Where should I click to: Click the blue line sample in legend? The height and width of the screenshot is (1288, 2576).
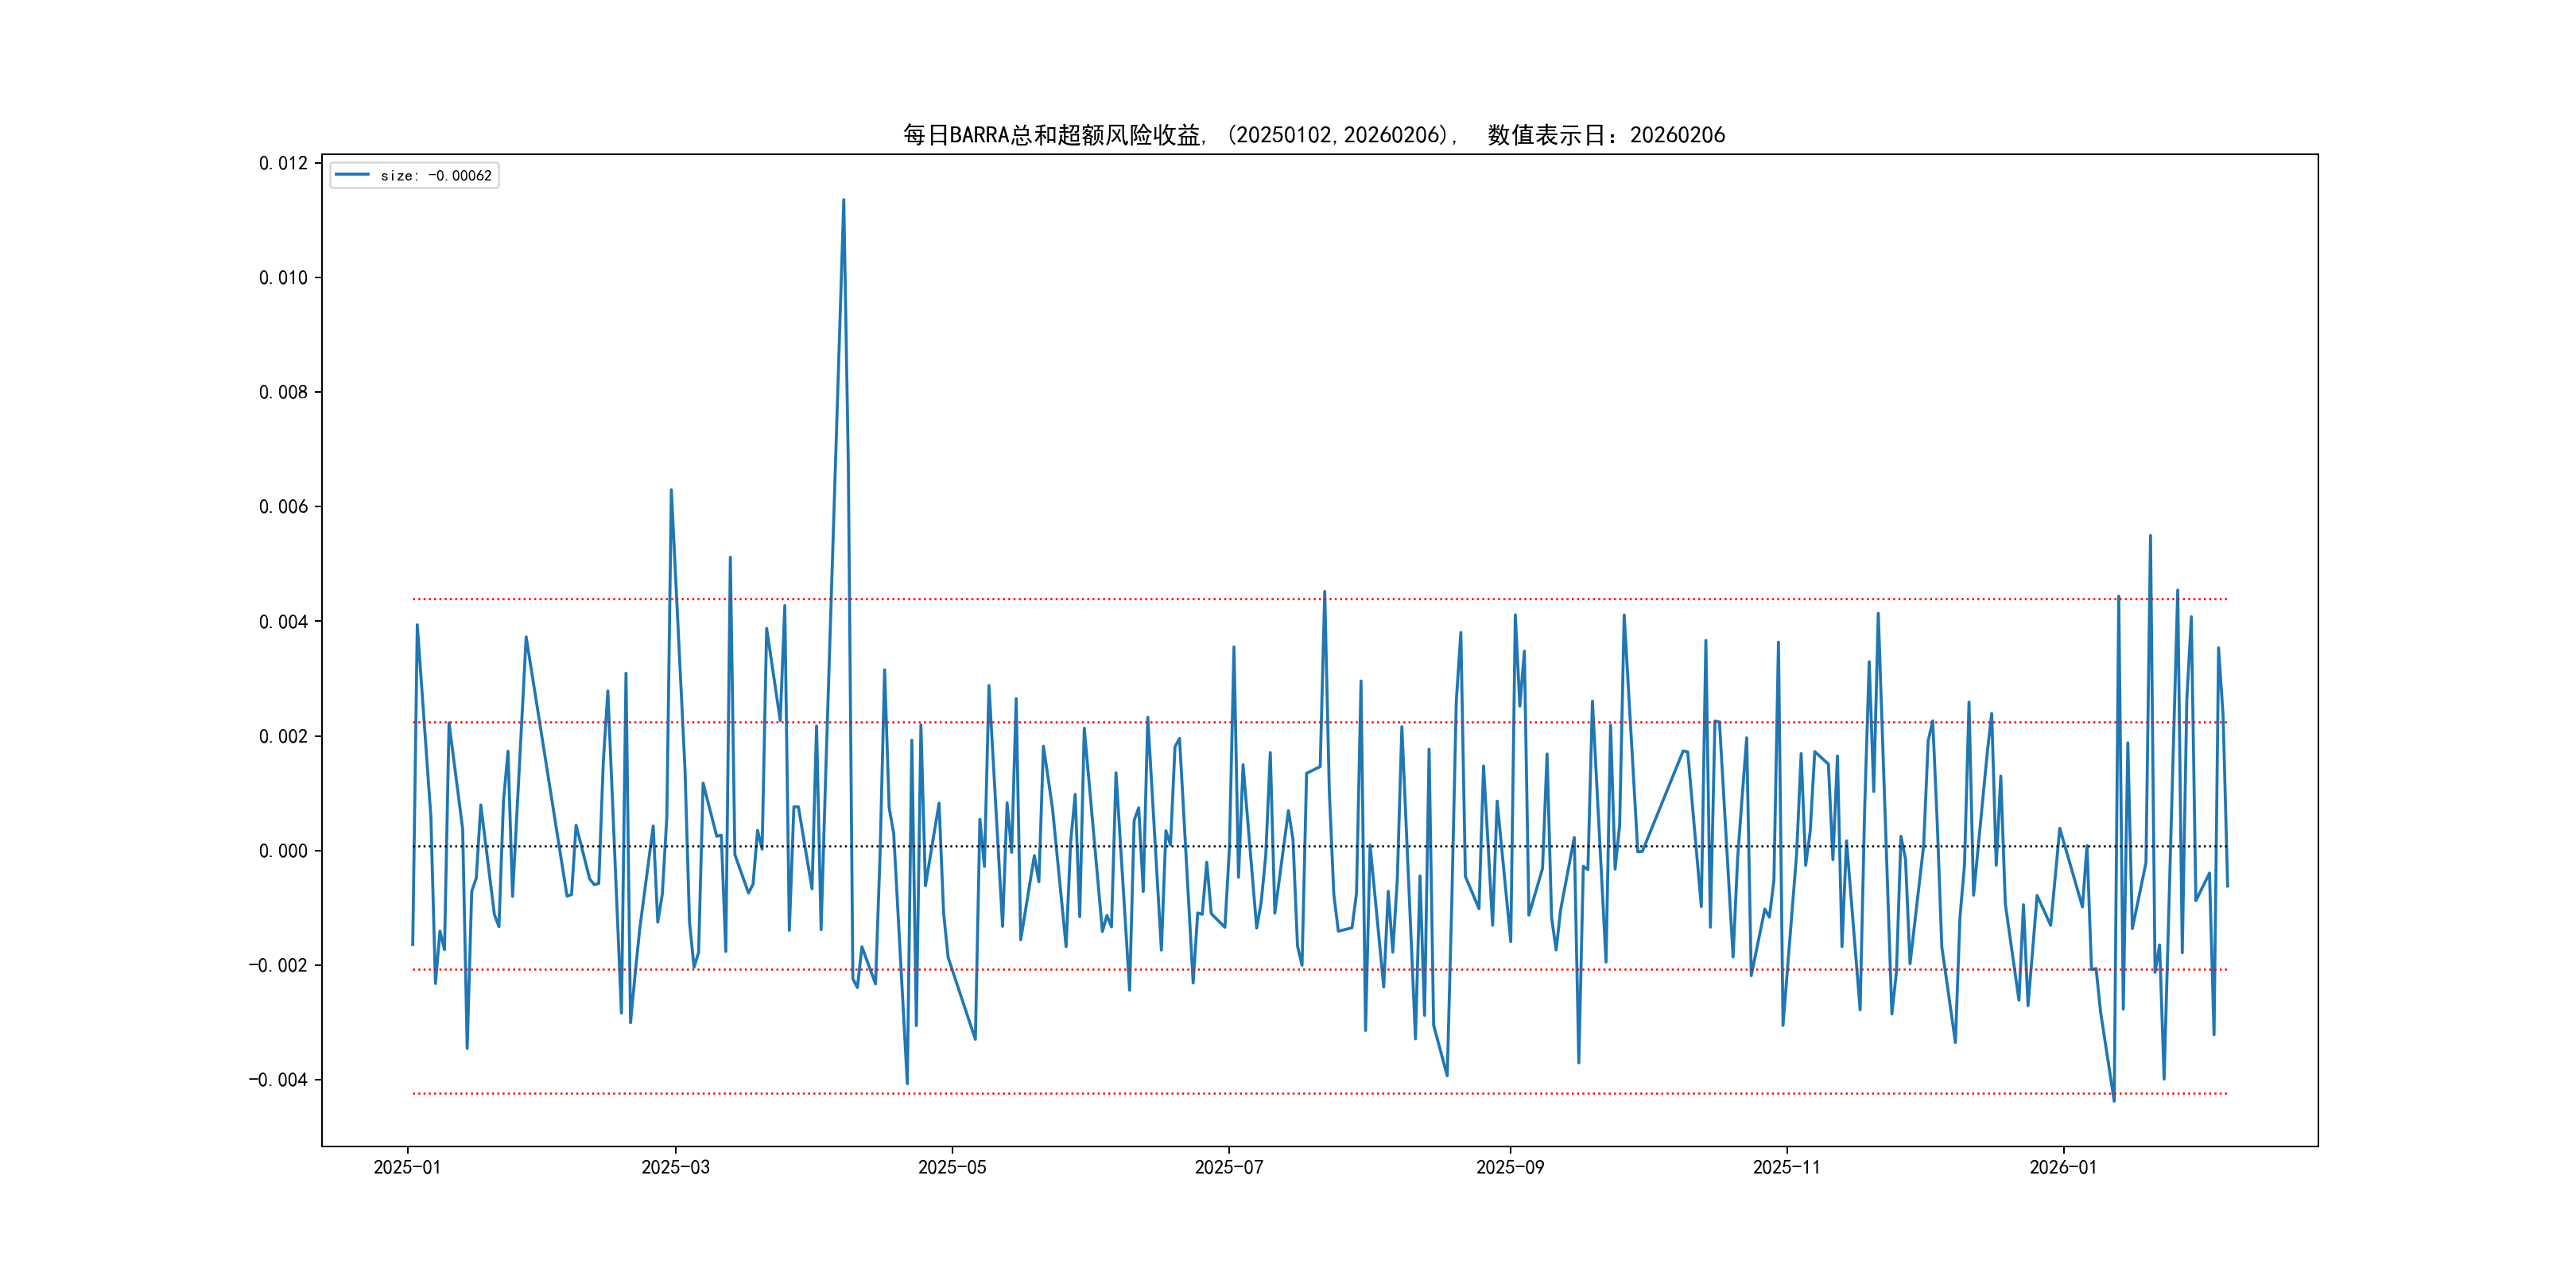pyautogui.click(x=352, y=175)
